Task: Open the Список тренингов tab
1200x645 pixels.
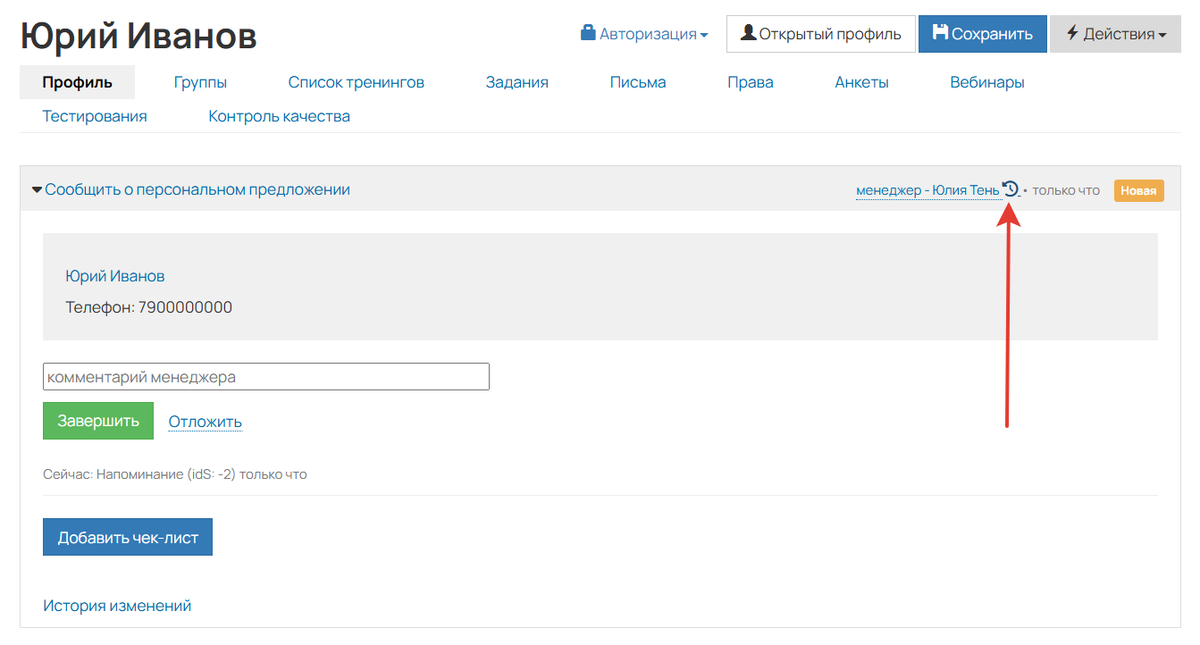Action: [x=356, y=83]
